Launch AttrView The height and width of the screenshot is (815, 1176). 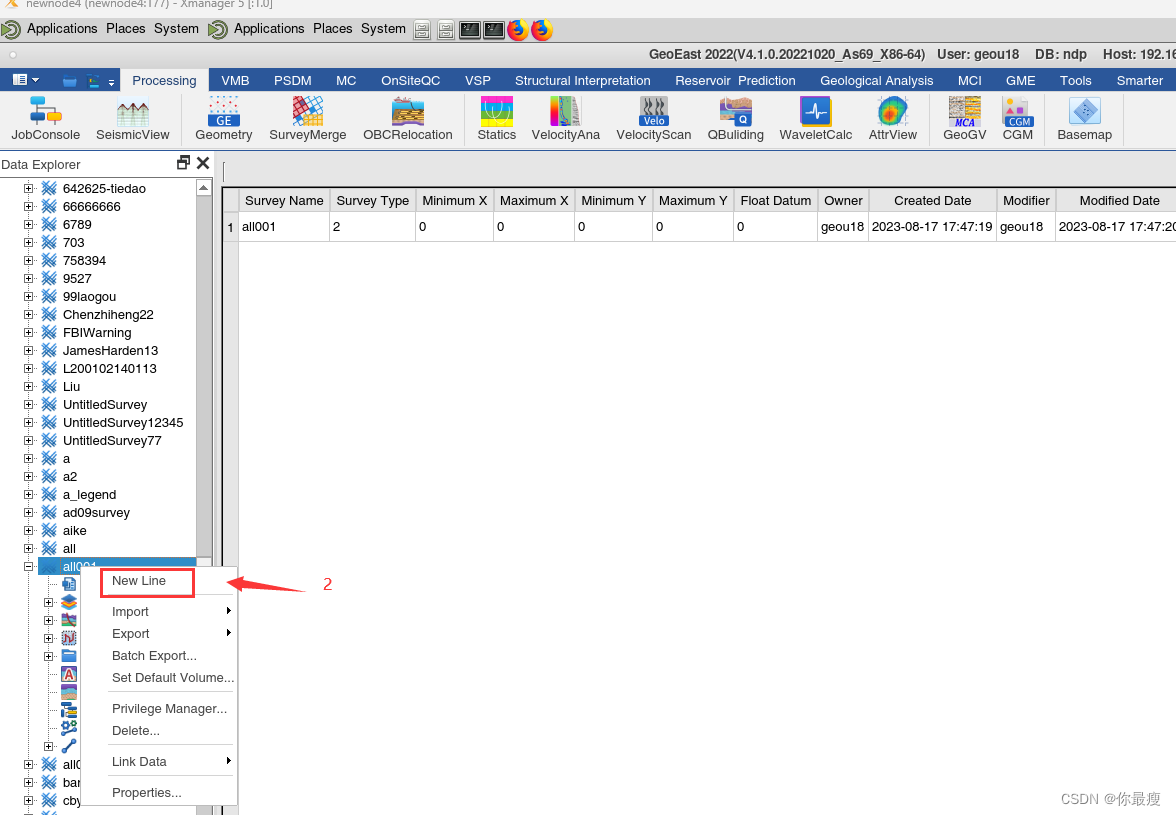[x=892, y=118]
